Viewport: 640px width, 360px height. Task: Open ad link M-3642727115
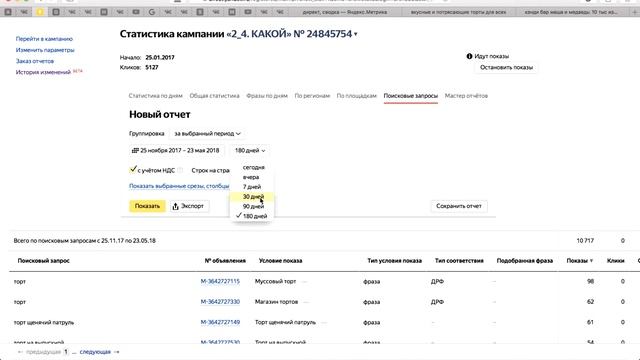pos(220,282)
